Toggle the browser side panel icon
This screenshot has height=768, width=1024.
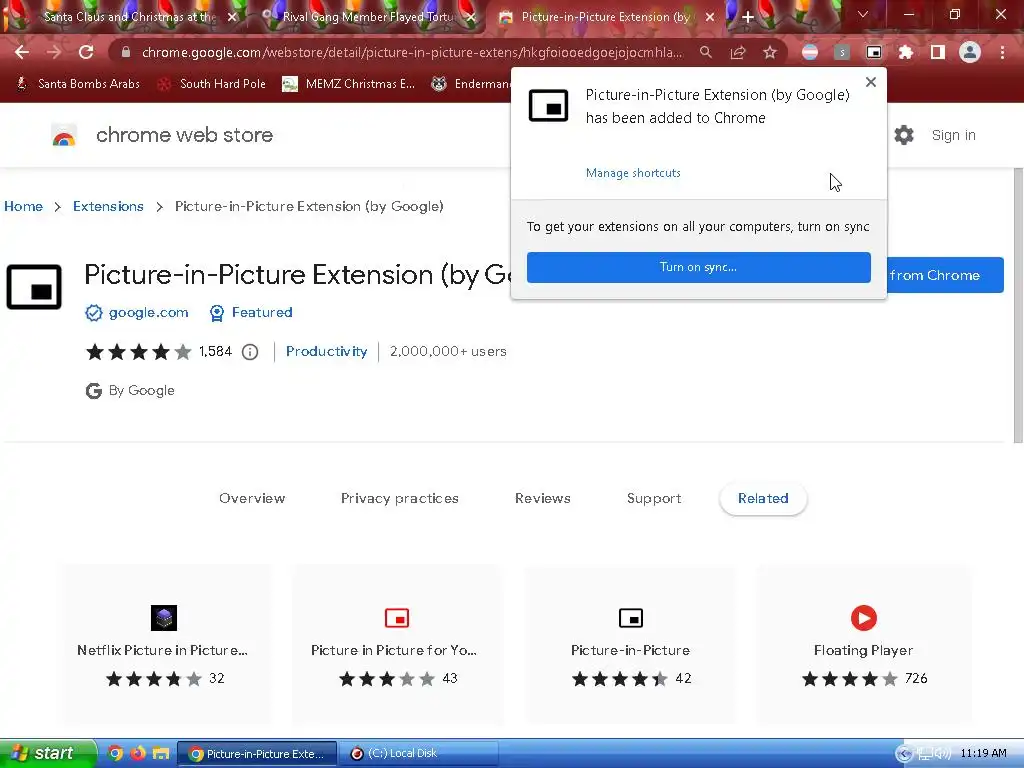(x=938, y=52)
